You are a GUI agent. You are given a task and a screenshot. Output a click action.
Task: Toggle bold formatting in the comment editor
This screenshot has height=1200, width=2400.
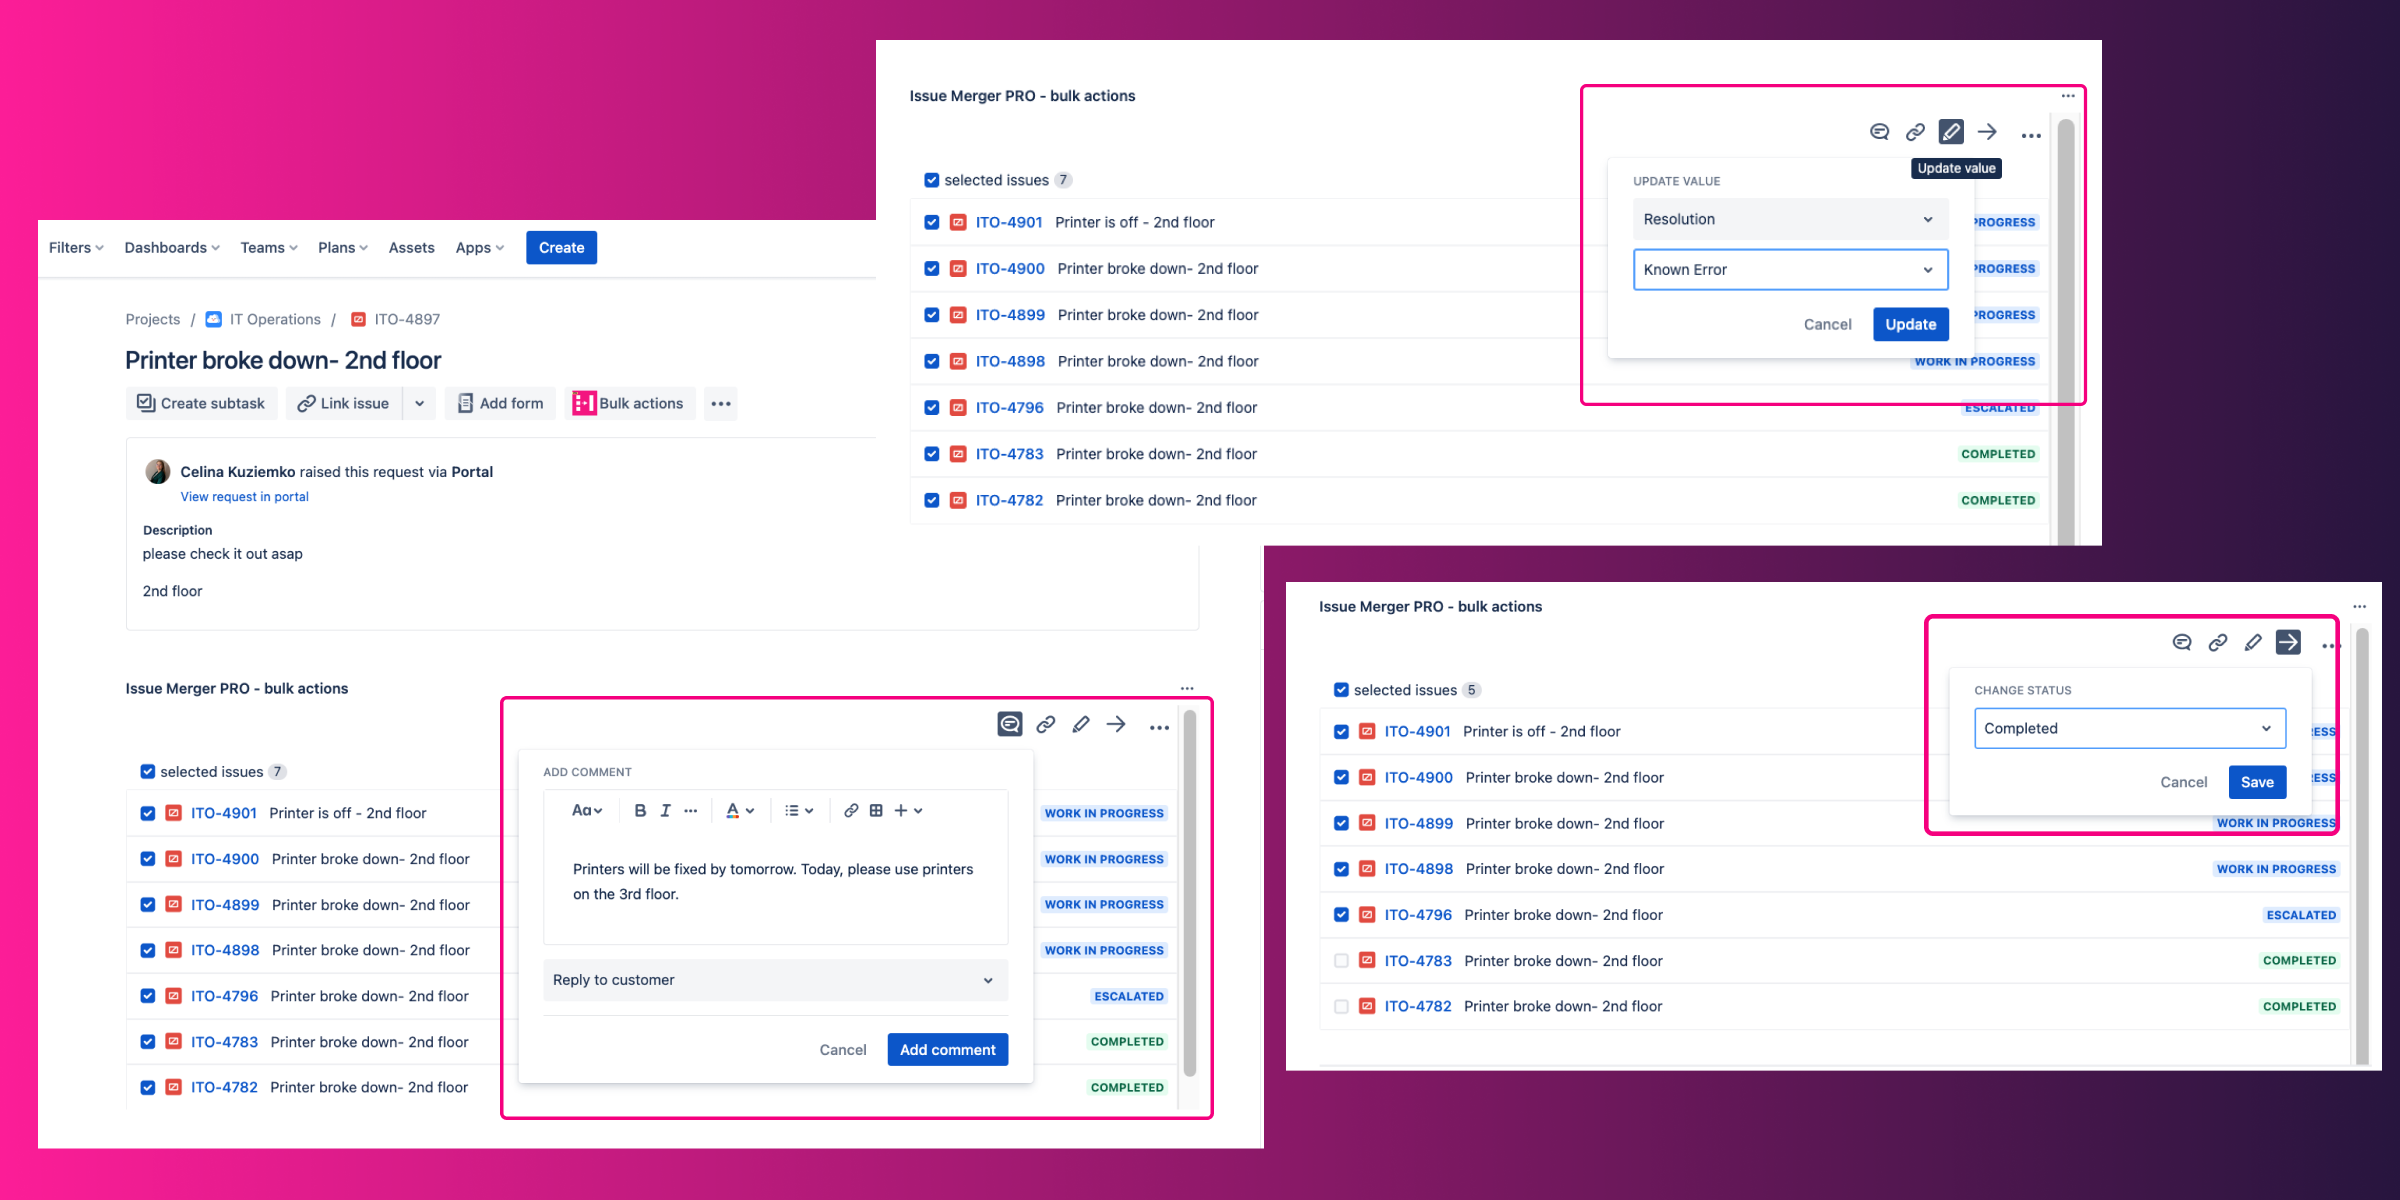coord(640,810)
